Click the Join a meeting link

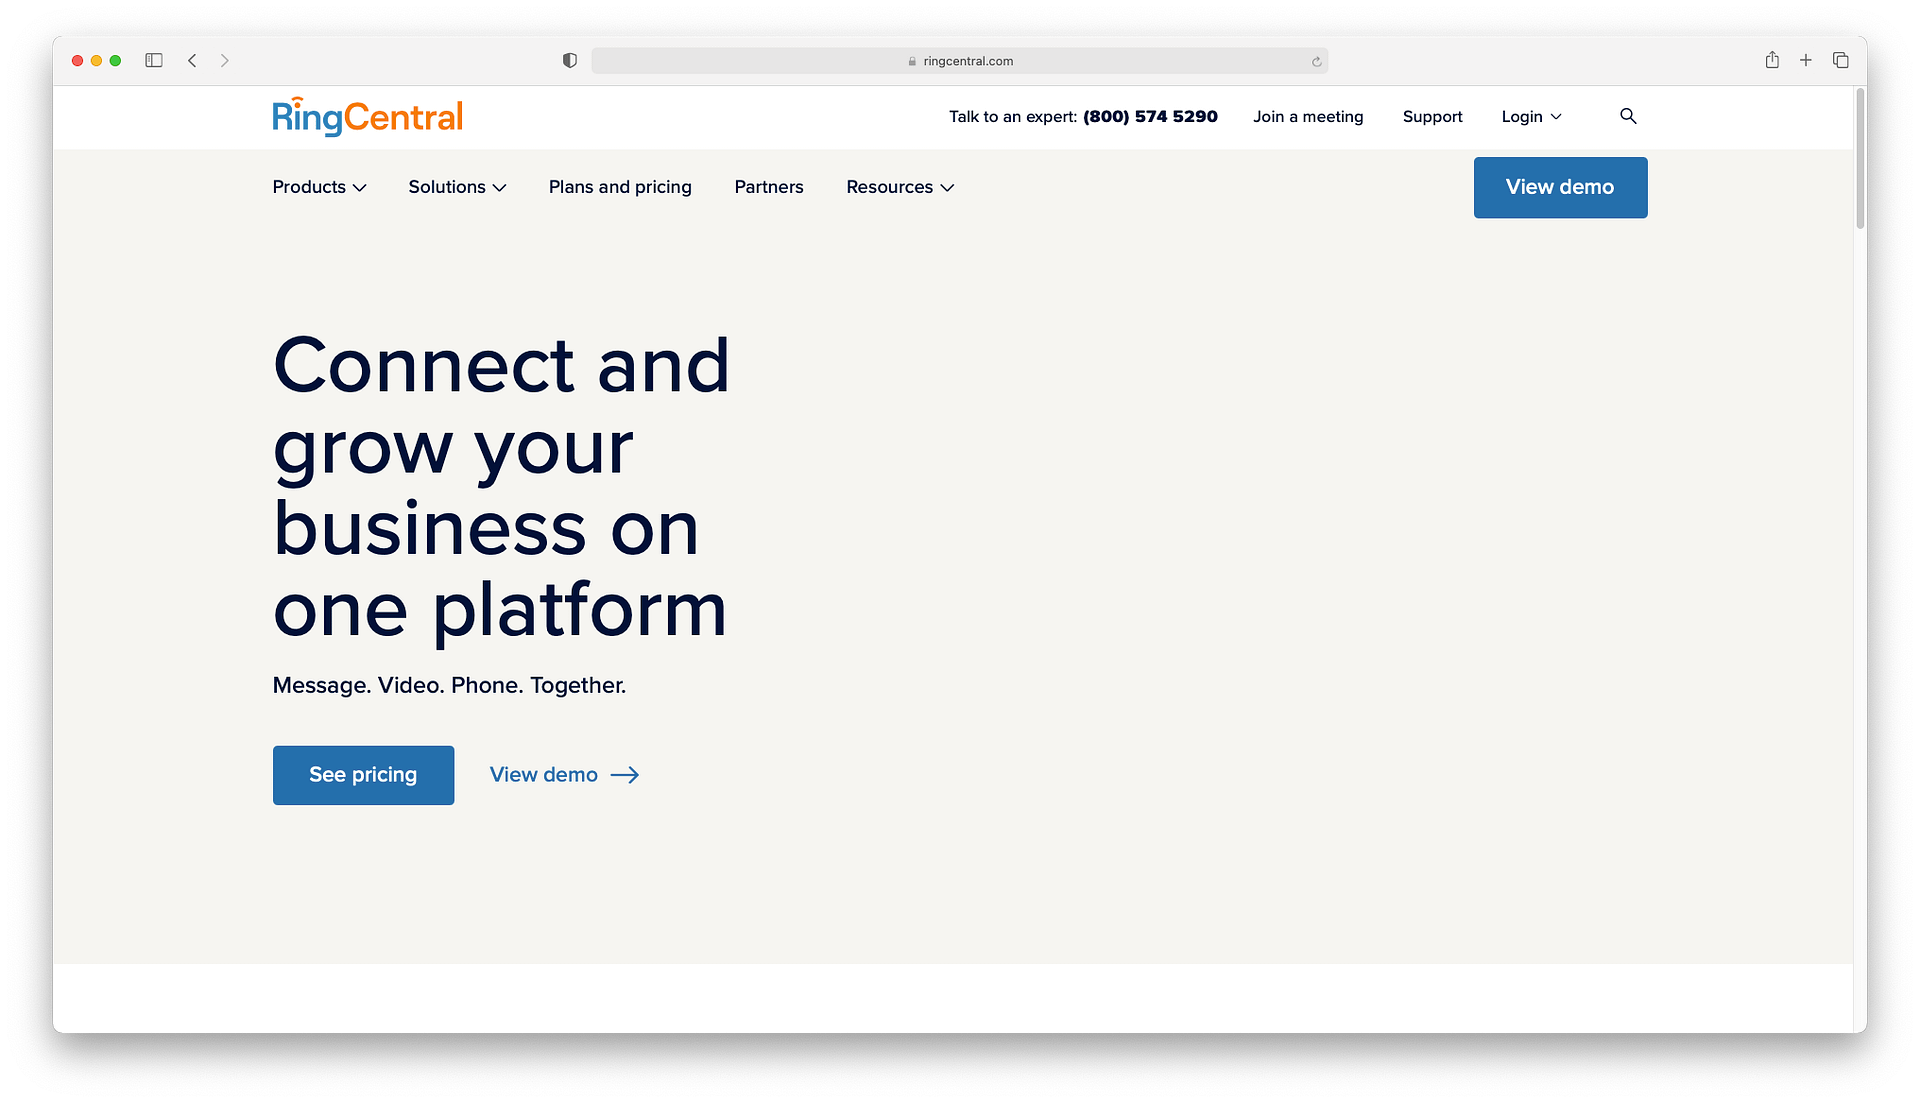click(x=1308, y=116)
